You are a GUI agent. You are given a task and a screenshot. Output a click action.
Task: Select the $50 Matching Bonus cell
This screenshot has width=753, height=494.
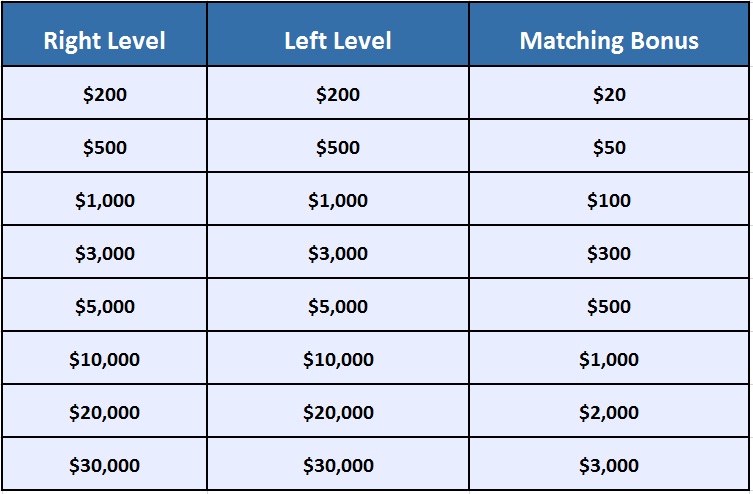tap(609, 146)
